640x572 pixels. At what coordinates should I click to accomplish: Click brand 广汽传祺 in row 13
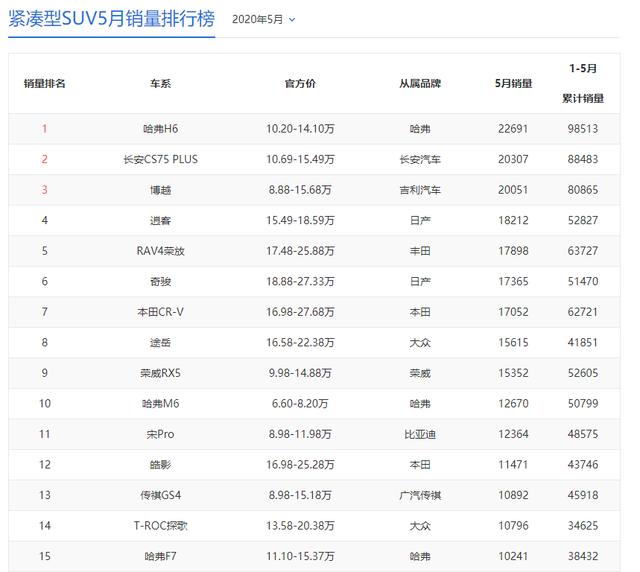coord(420,495)
